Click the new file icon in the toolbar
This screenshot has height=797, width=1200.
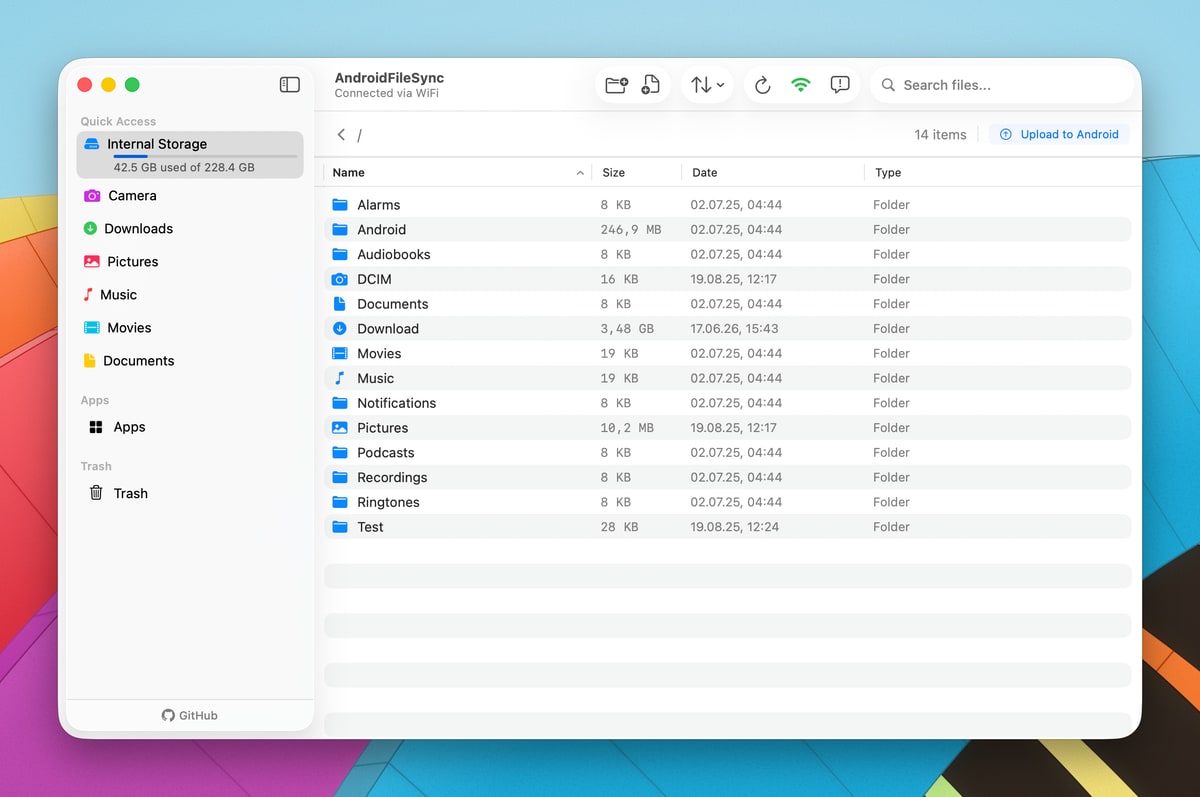(650, 85)
